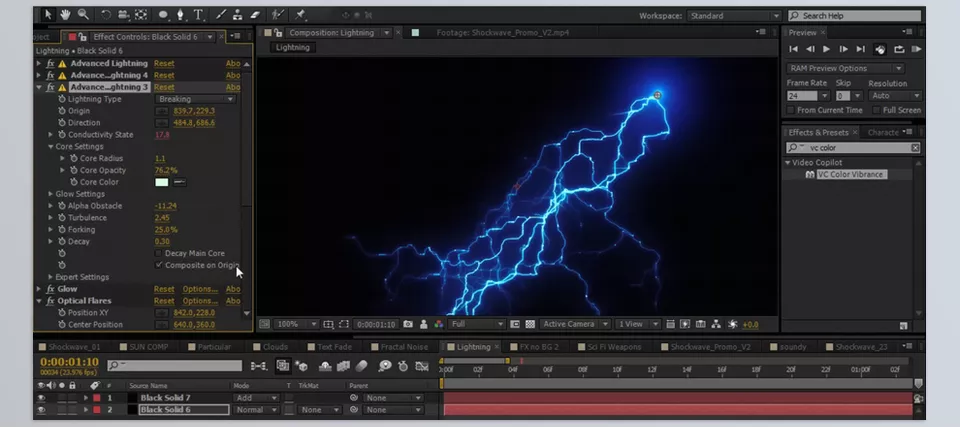This screenshot has width=960, height=427.
Task: Expand the Glow Settings group
Action: tap(51, 194)
